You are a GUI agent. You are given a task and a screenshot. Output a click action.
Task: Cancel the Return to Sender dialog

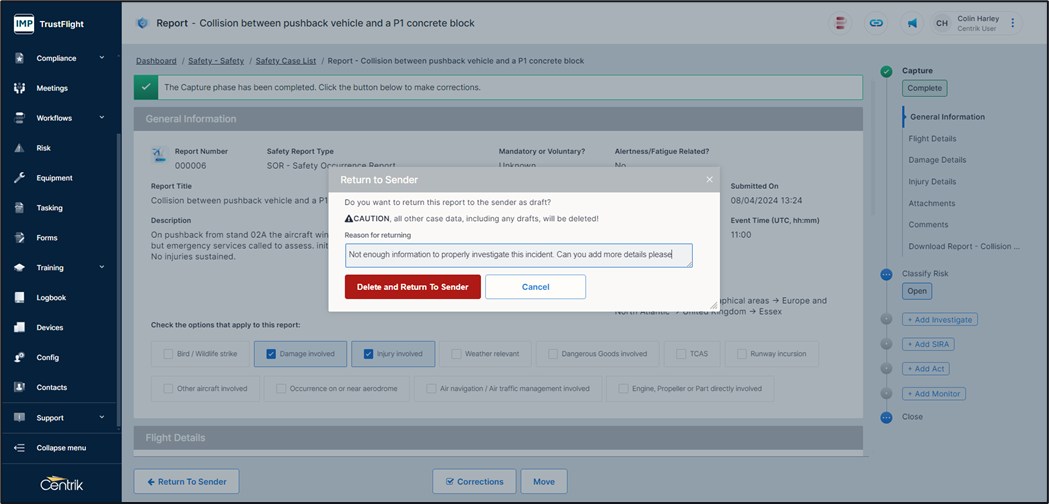(535, 286)
